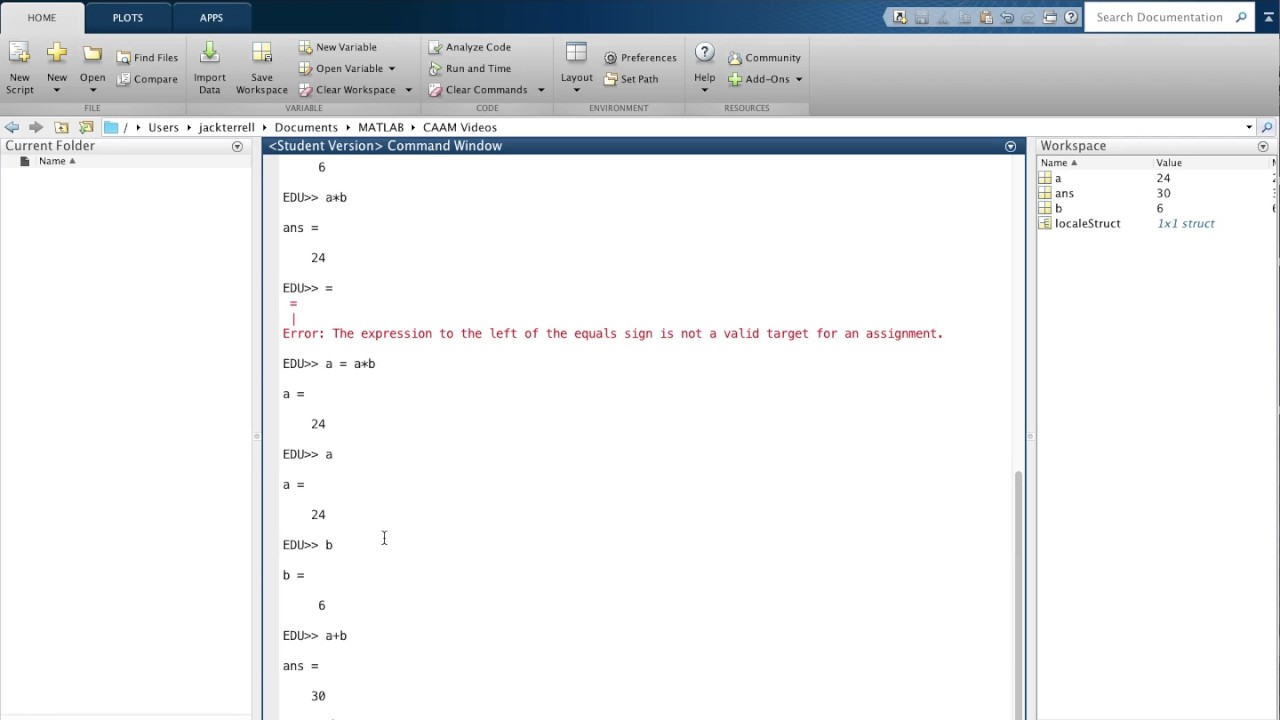Expand the Open Variable dropdown
The width and height of the screenshot is (1280, 720).
391,69
